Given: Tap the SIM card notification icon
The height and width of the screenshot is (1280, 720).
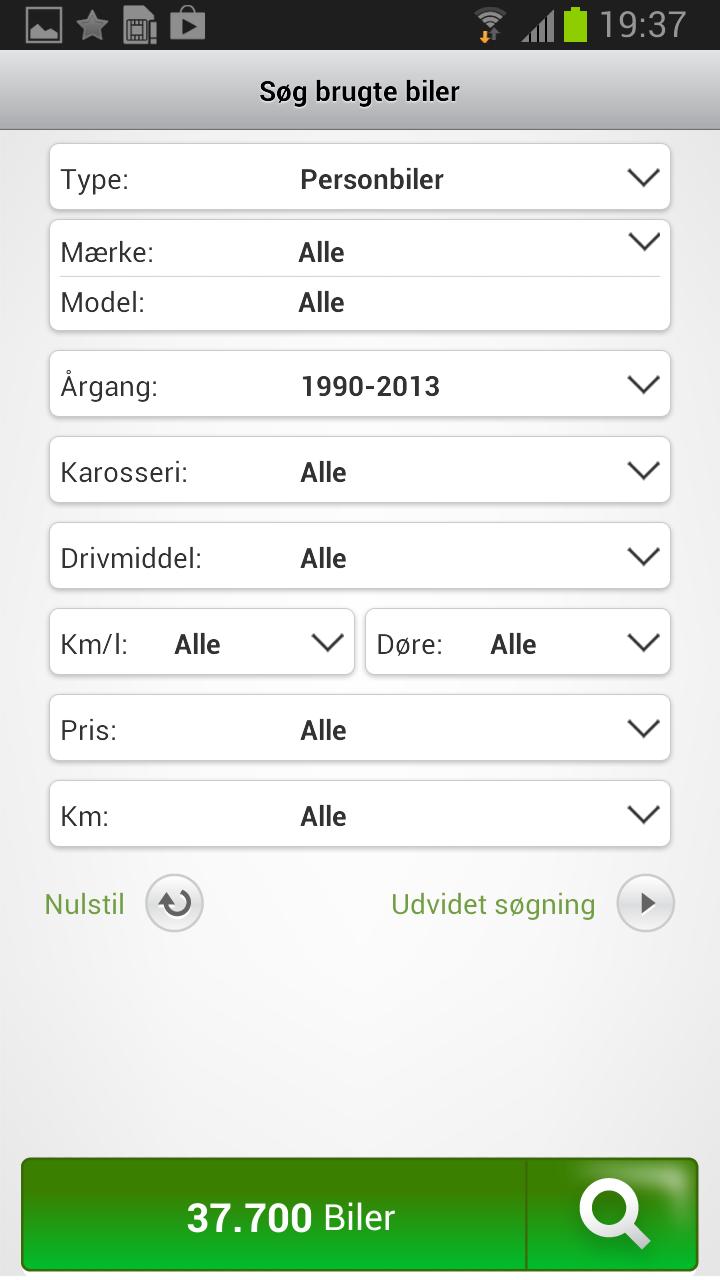Looking at the screenshot, I should [x=140, y=25].
